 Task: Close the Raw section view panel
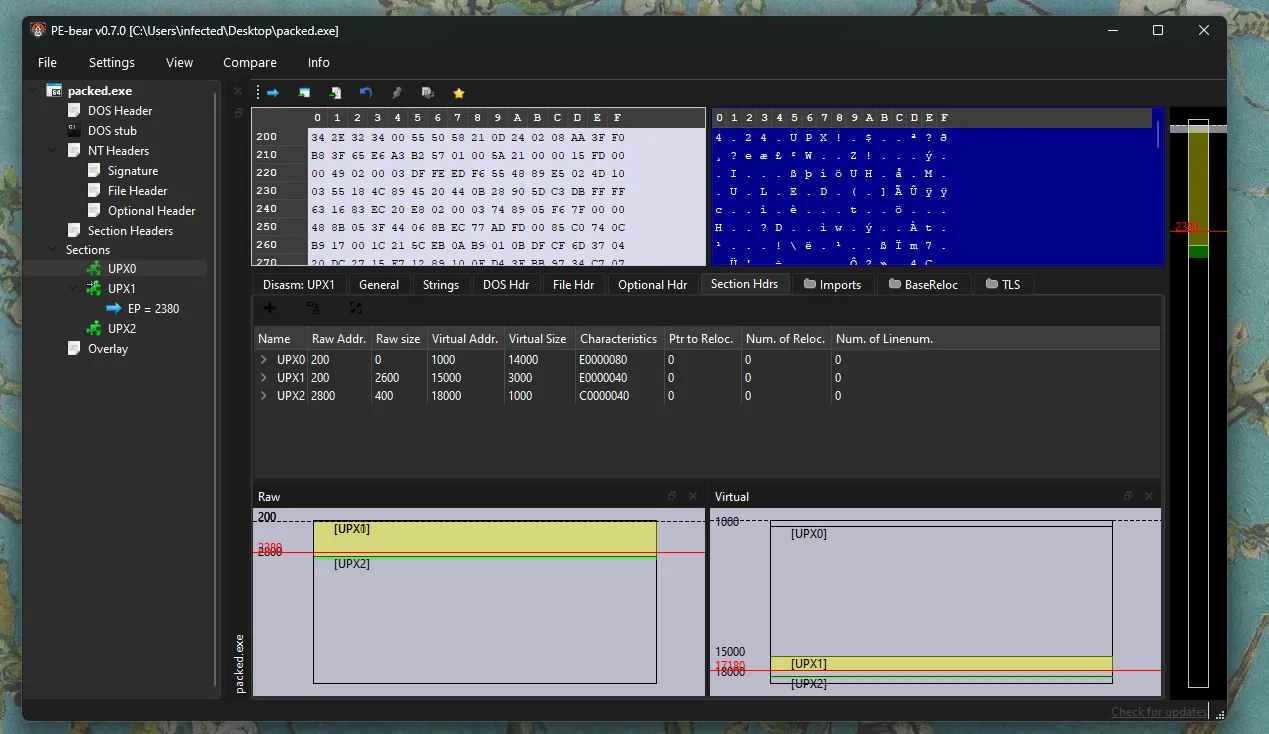click(692, 496)
